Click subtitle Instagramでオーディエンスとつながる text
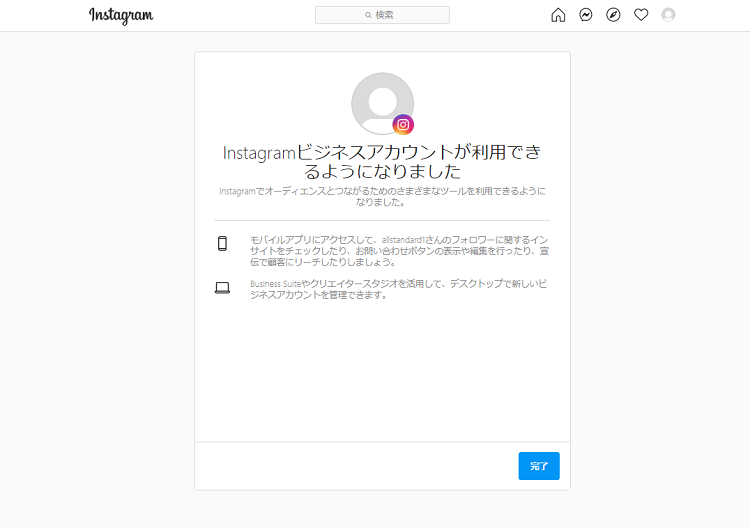The image size is (750, 528). tap(382, 197)
